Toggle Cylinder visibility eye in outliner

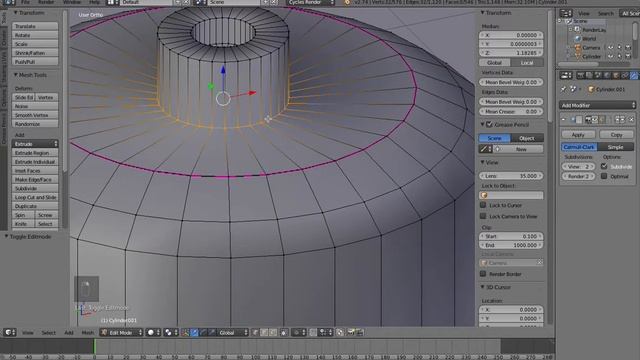pyautogui.click(x=611, y=56)
